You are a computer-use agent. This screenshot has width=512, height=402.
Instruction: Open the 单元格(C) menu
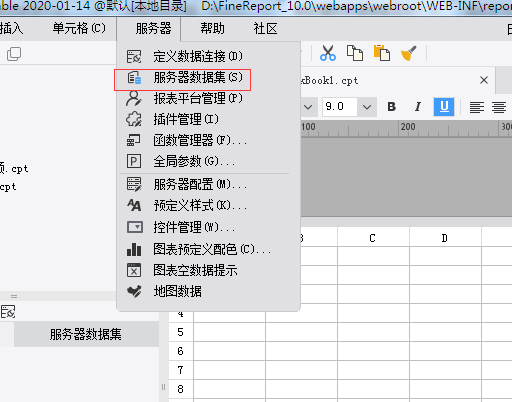click(x=79, y=29)
